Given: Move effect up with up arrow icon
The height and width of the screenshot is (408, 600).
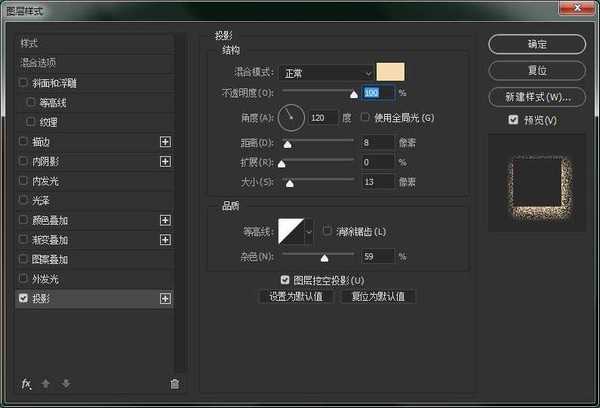Looking at the screenshot, I should tap(46, 383).
